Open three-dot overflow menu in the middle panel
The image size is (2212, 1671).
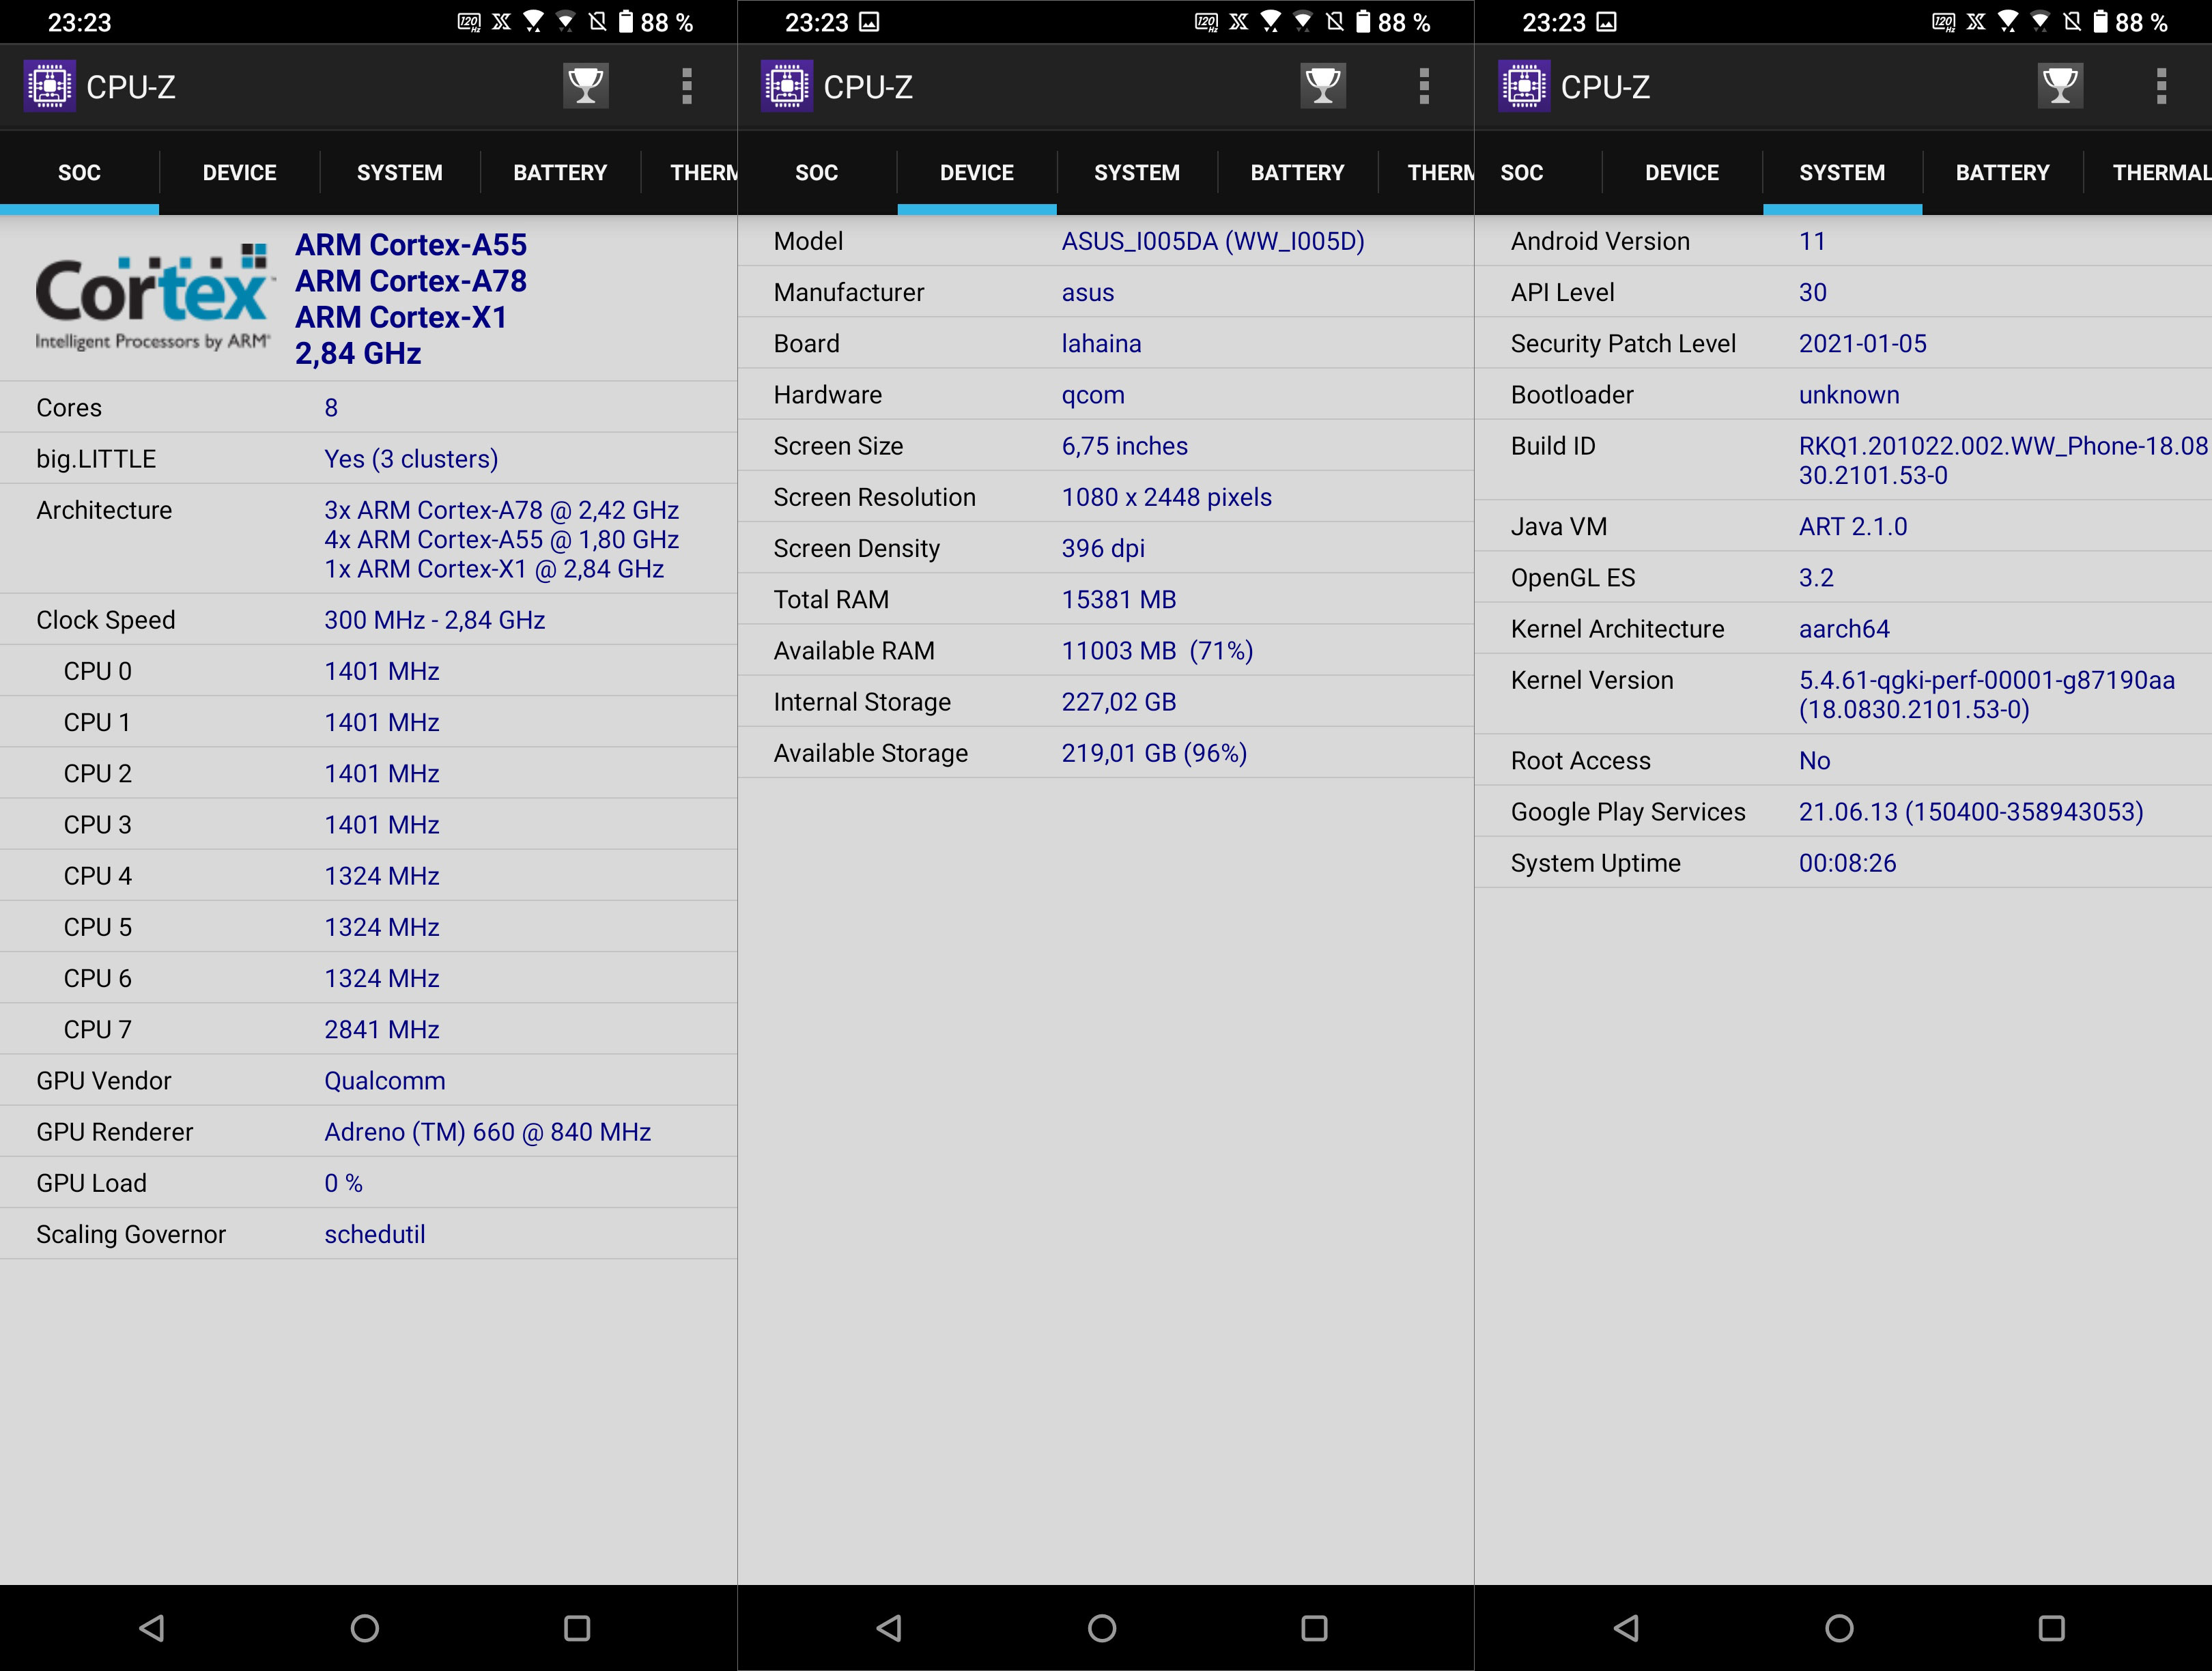[1423, 86]
